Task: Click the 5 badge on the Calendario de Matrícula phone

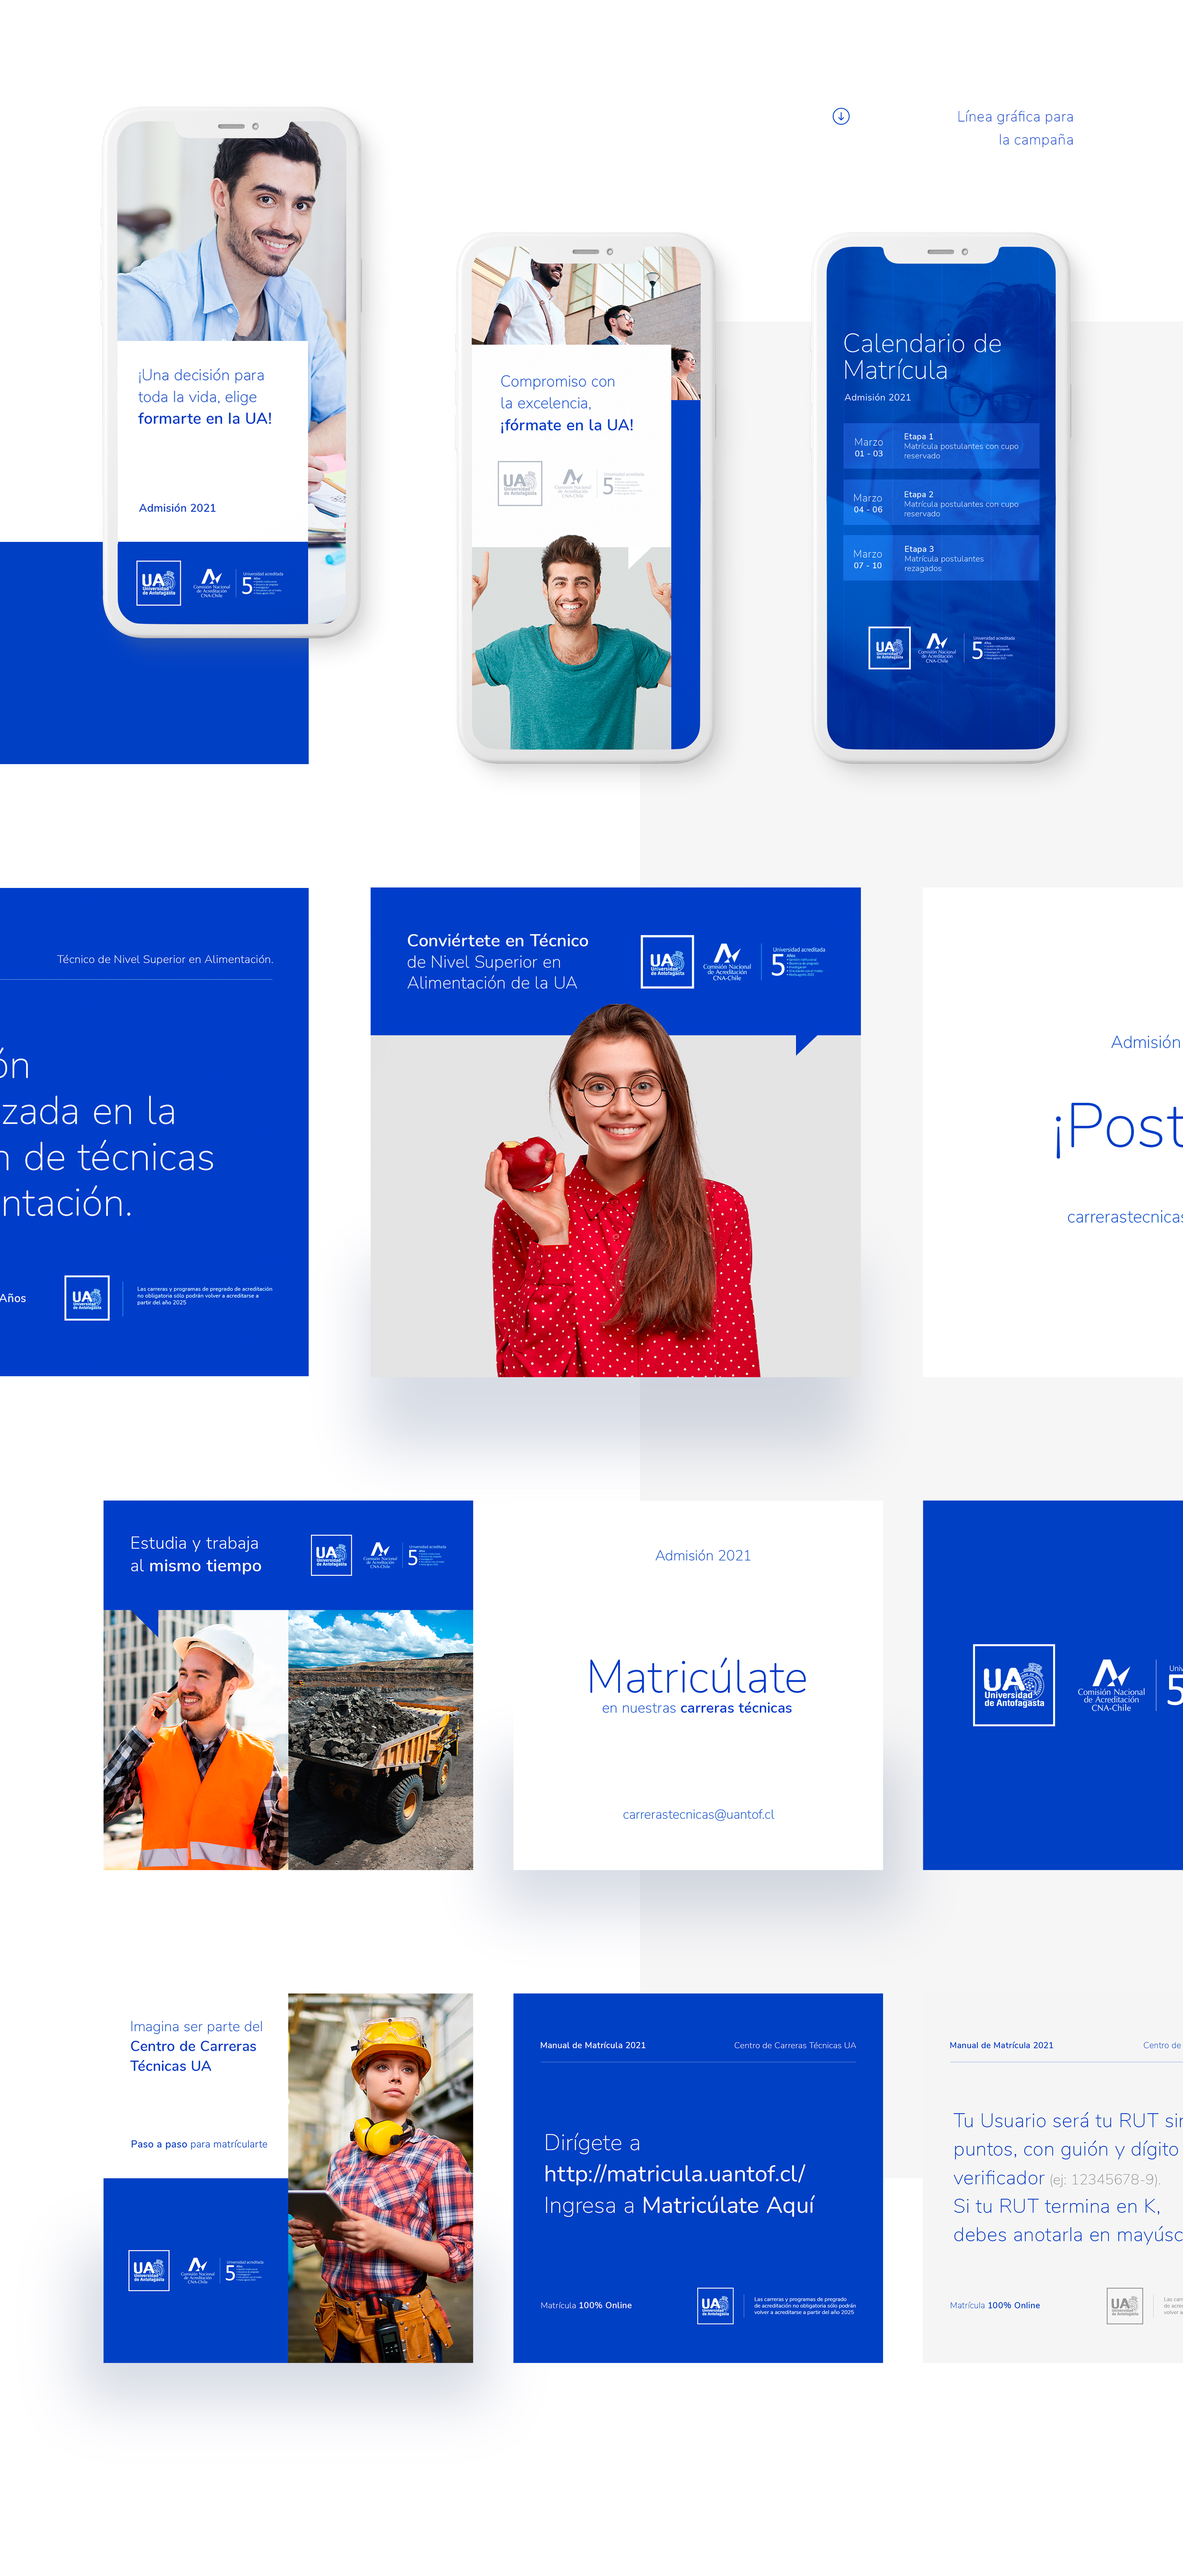Action: point(993,648)
